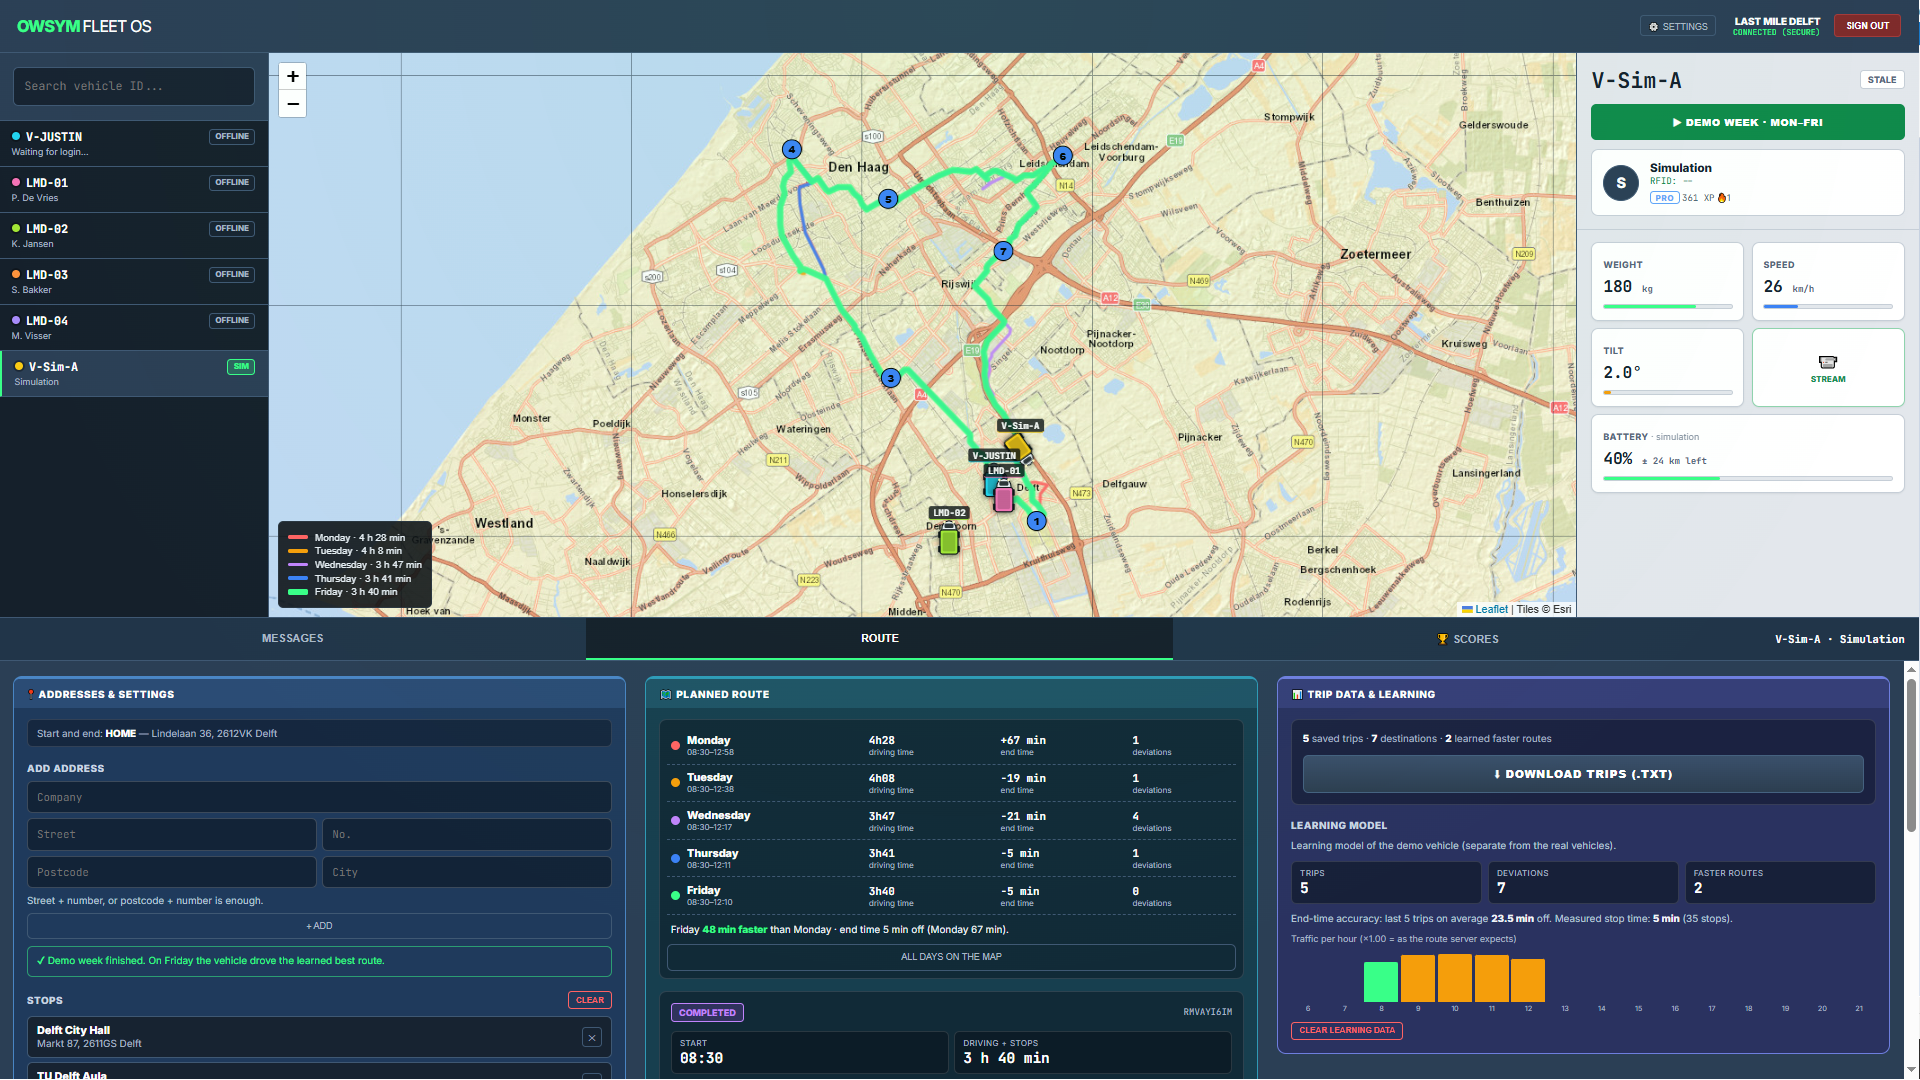1920x1080 pixels.
Task: Click Wednesday entry in map legend
Action: (x=355, y=565)
